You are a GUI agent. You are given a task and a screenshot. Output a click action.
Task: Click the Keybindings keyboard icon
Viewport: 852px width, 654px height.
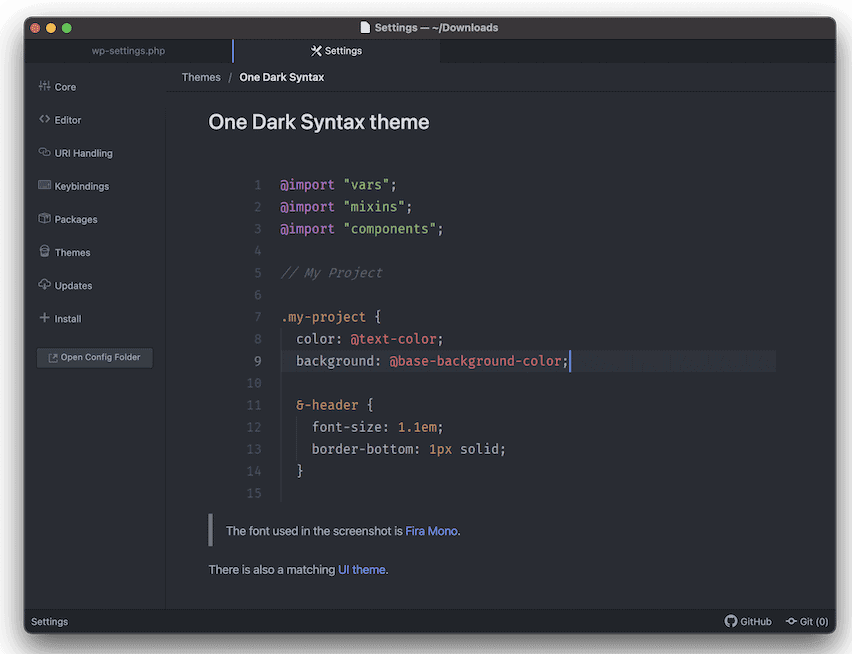(x=45, y=185)
